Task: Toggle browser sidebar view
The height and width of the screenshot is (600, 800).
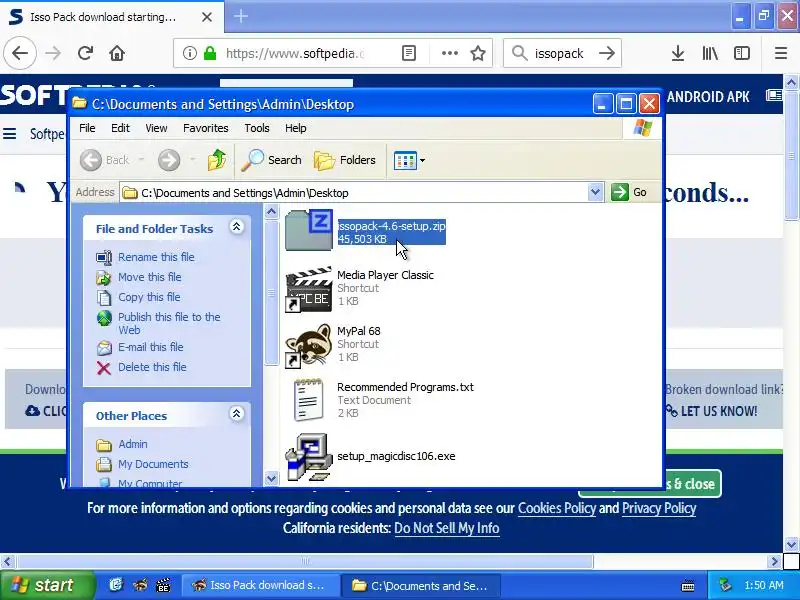Action: point(742,53)
